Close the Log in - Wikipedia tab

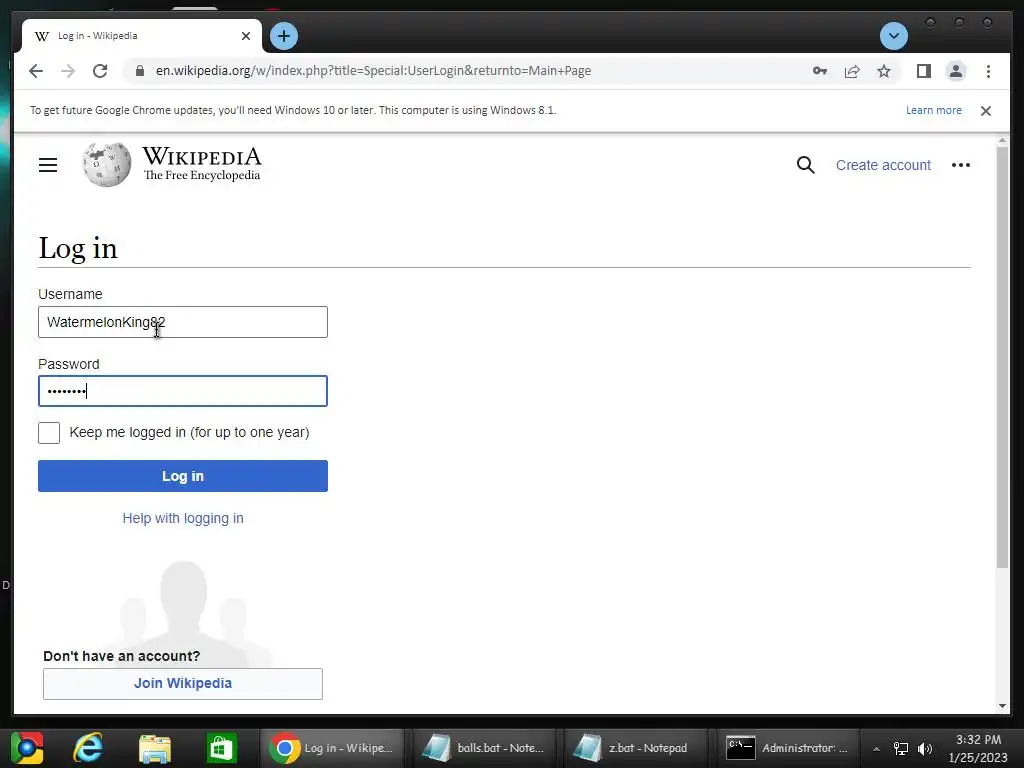point(246,36)
